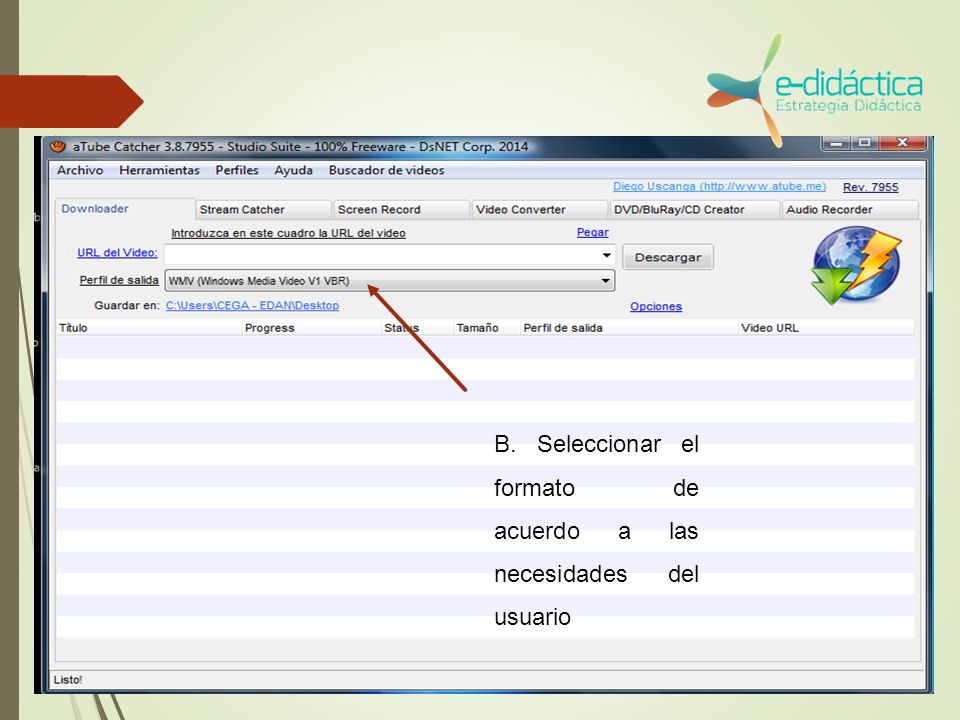Screen dimensions: 960x720
Task: Click the Título column header
Action: (149, 328)
